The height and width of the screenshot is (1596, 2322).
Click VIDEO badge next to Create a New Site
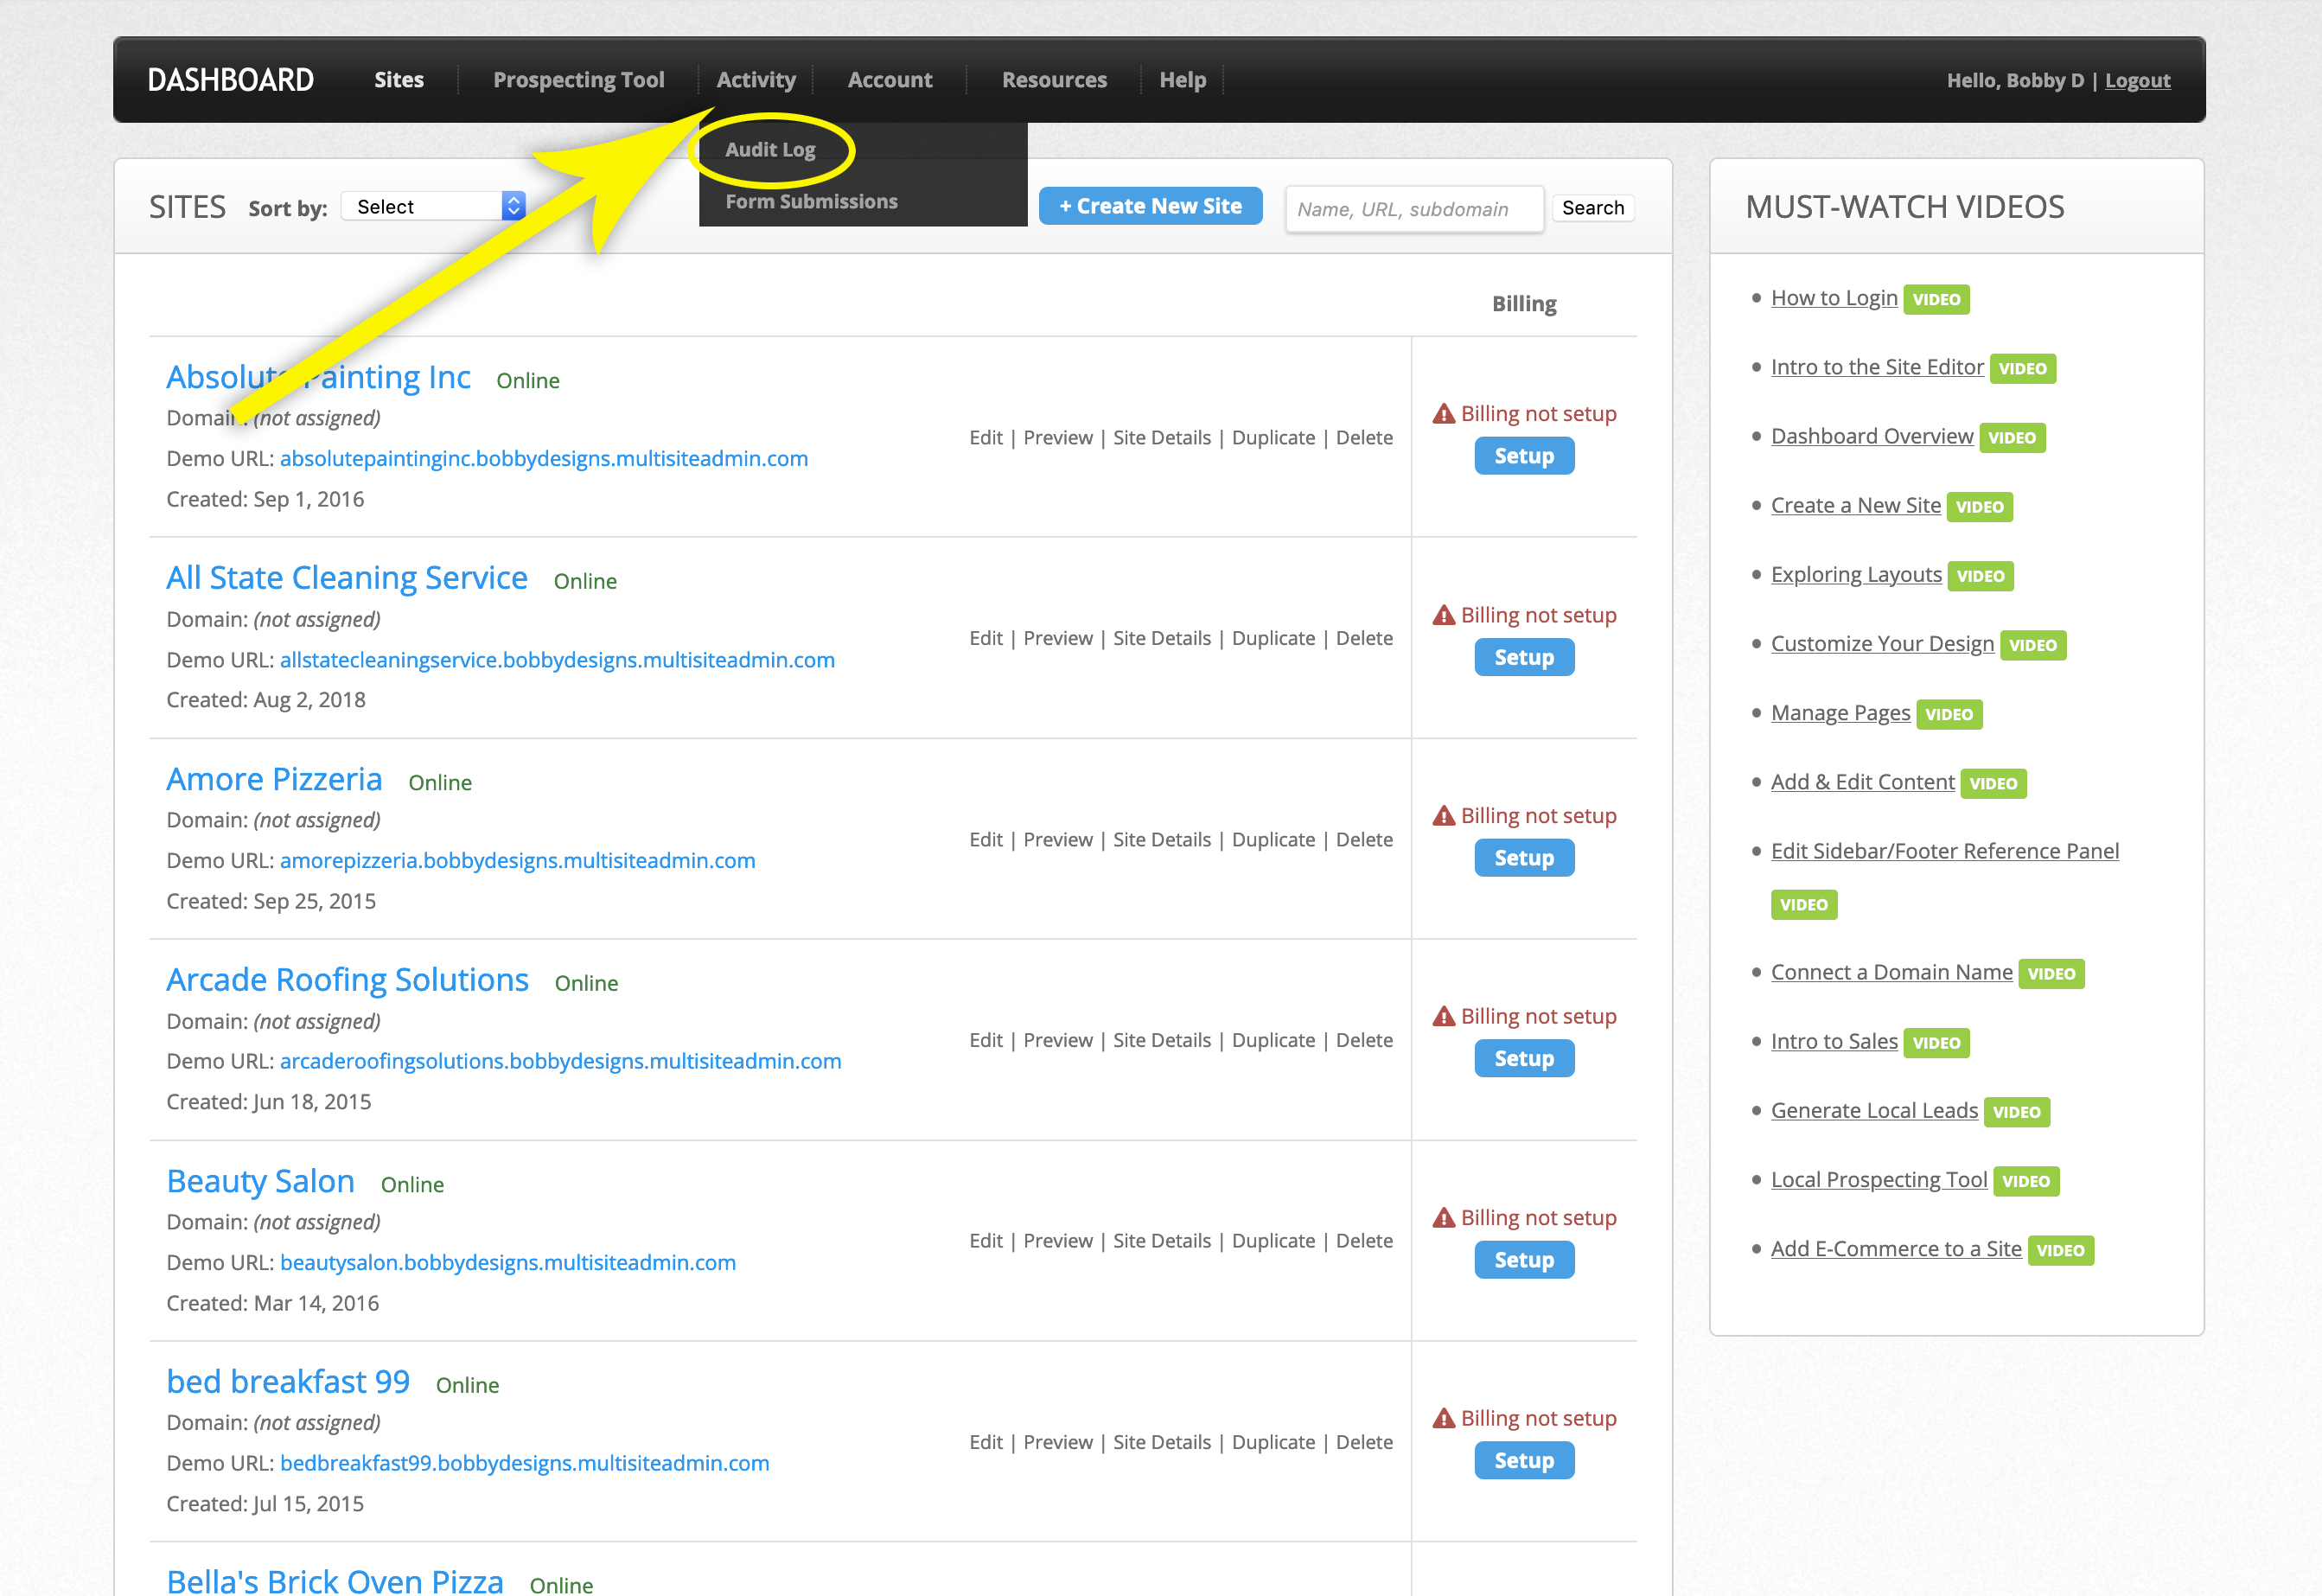tap(1979, 507)
